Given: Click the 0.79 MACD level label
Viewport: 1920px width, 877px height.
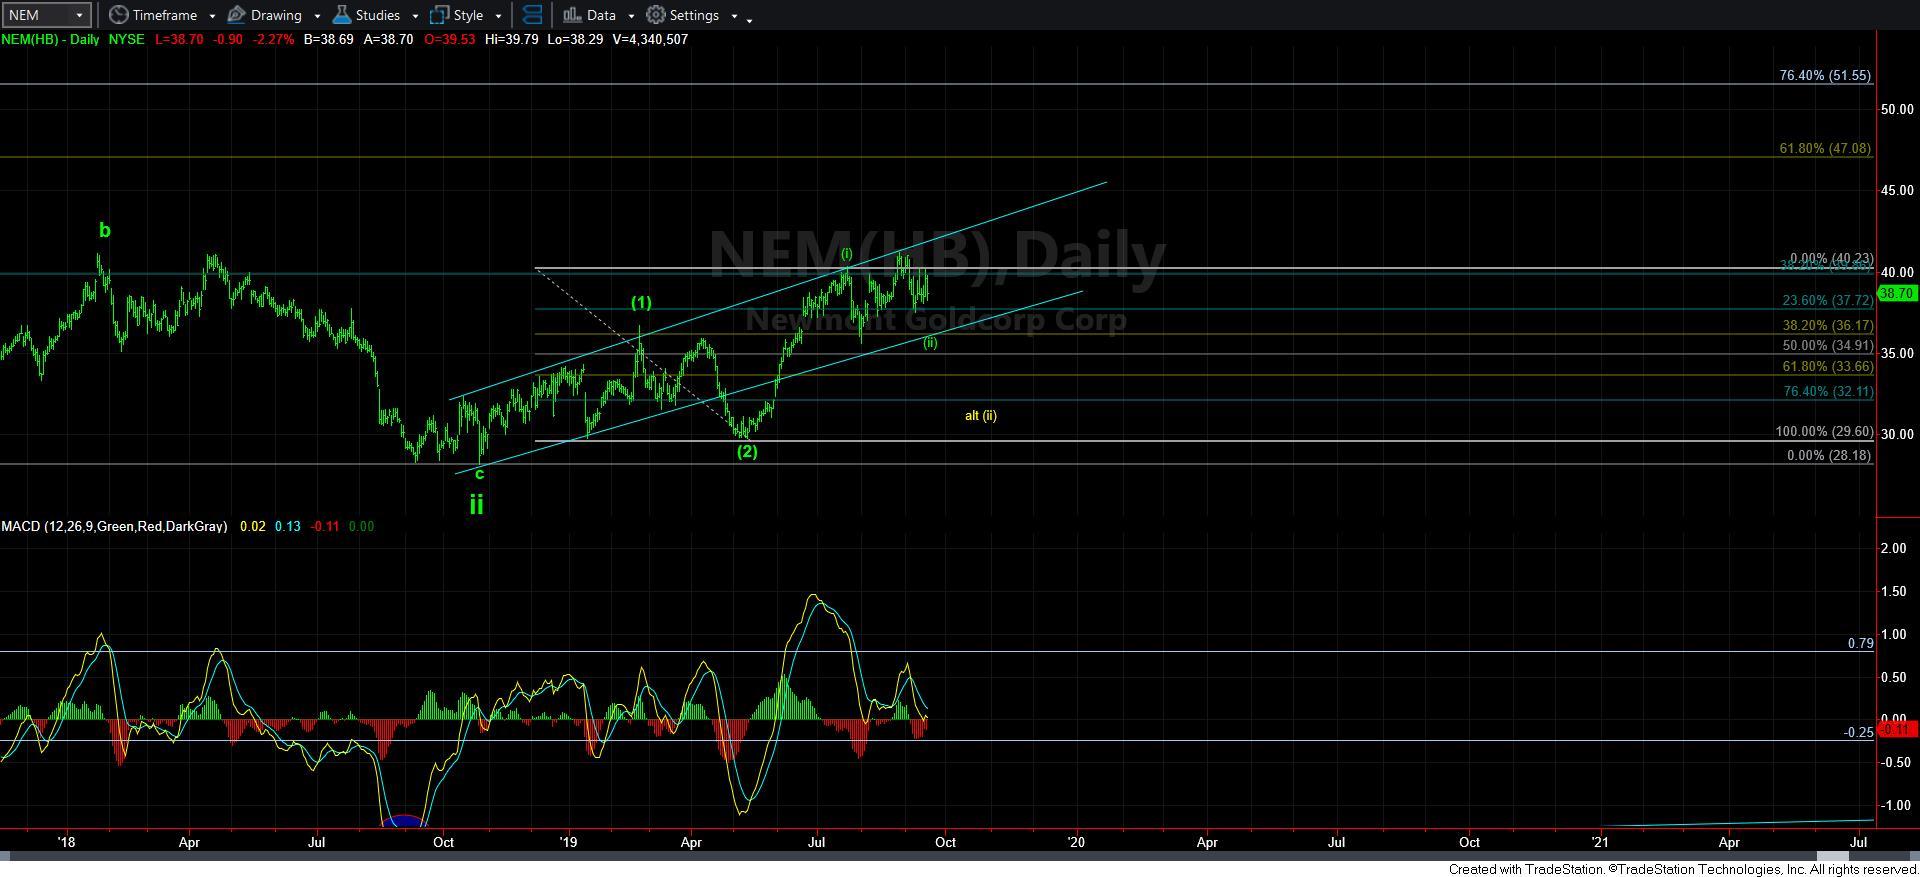Looking at the screenshot, I should click(x=1860, y=643).
